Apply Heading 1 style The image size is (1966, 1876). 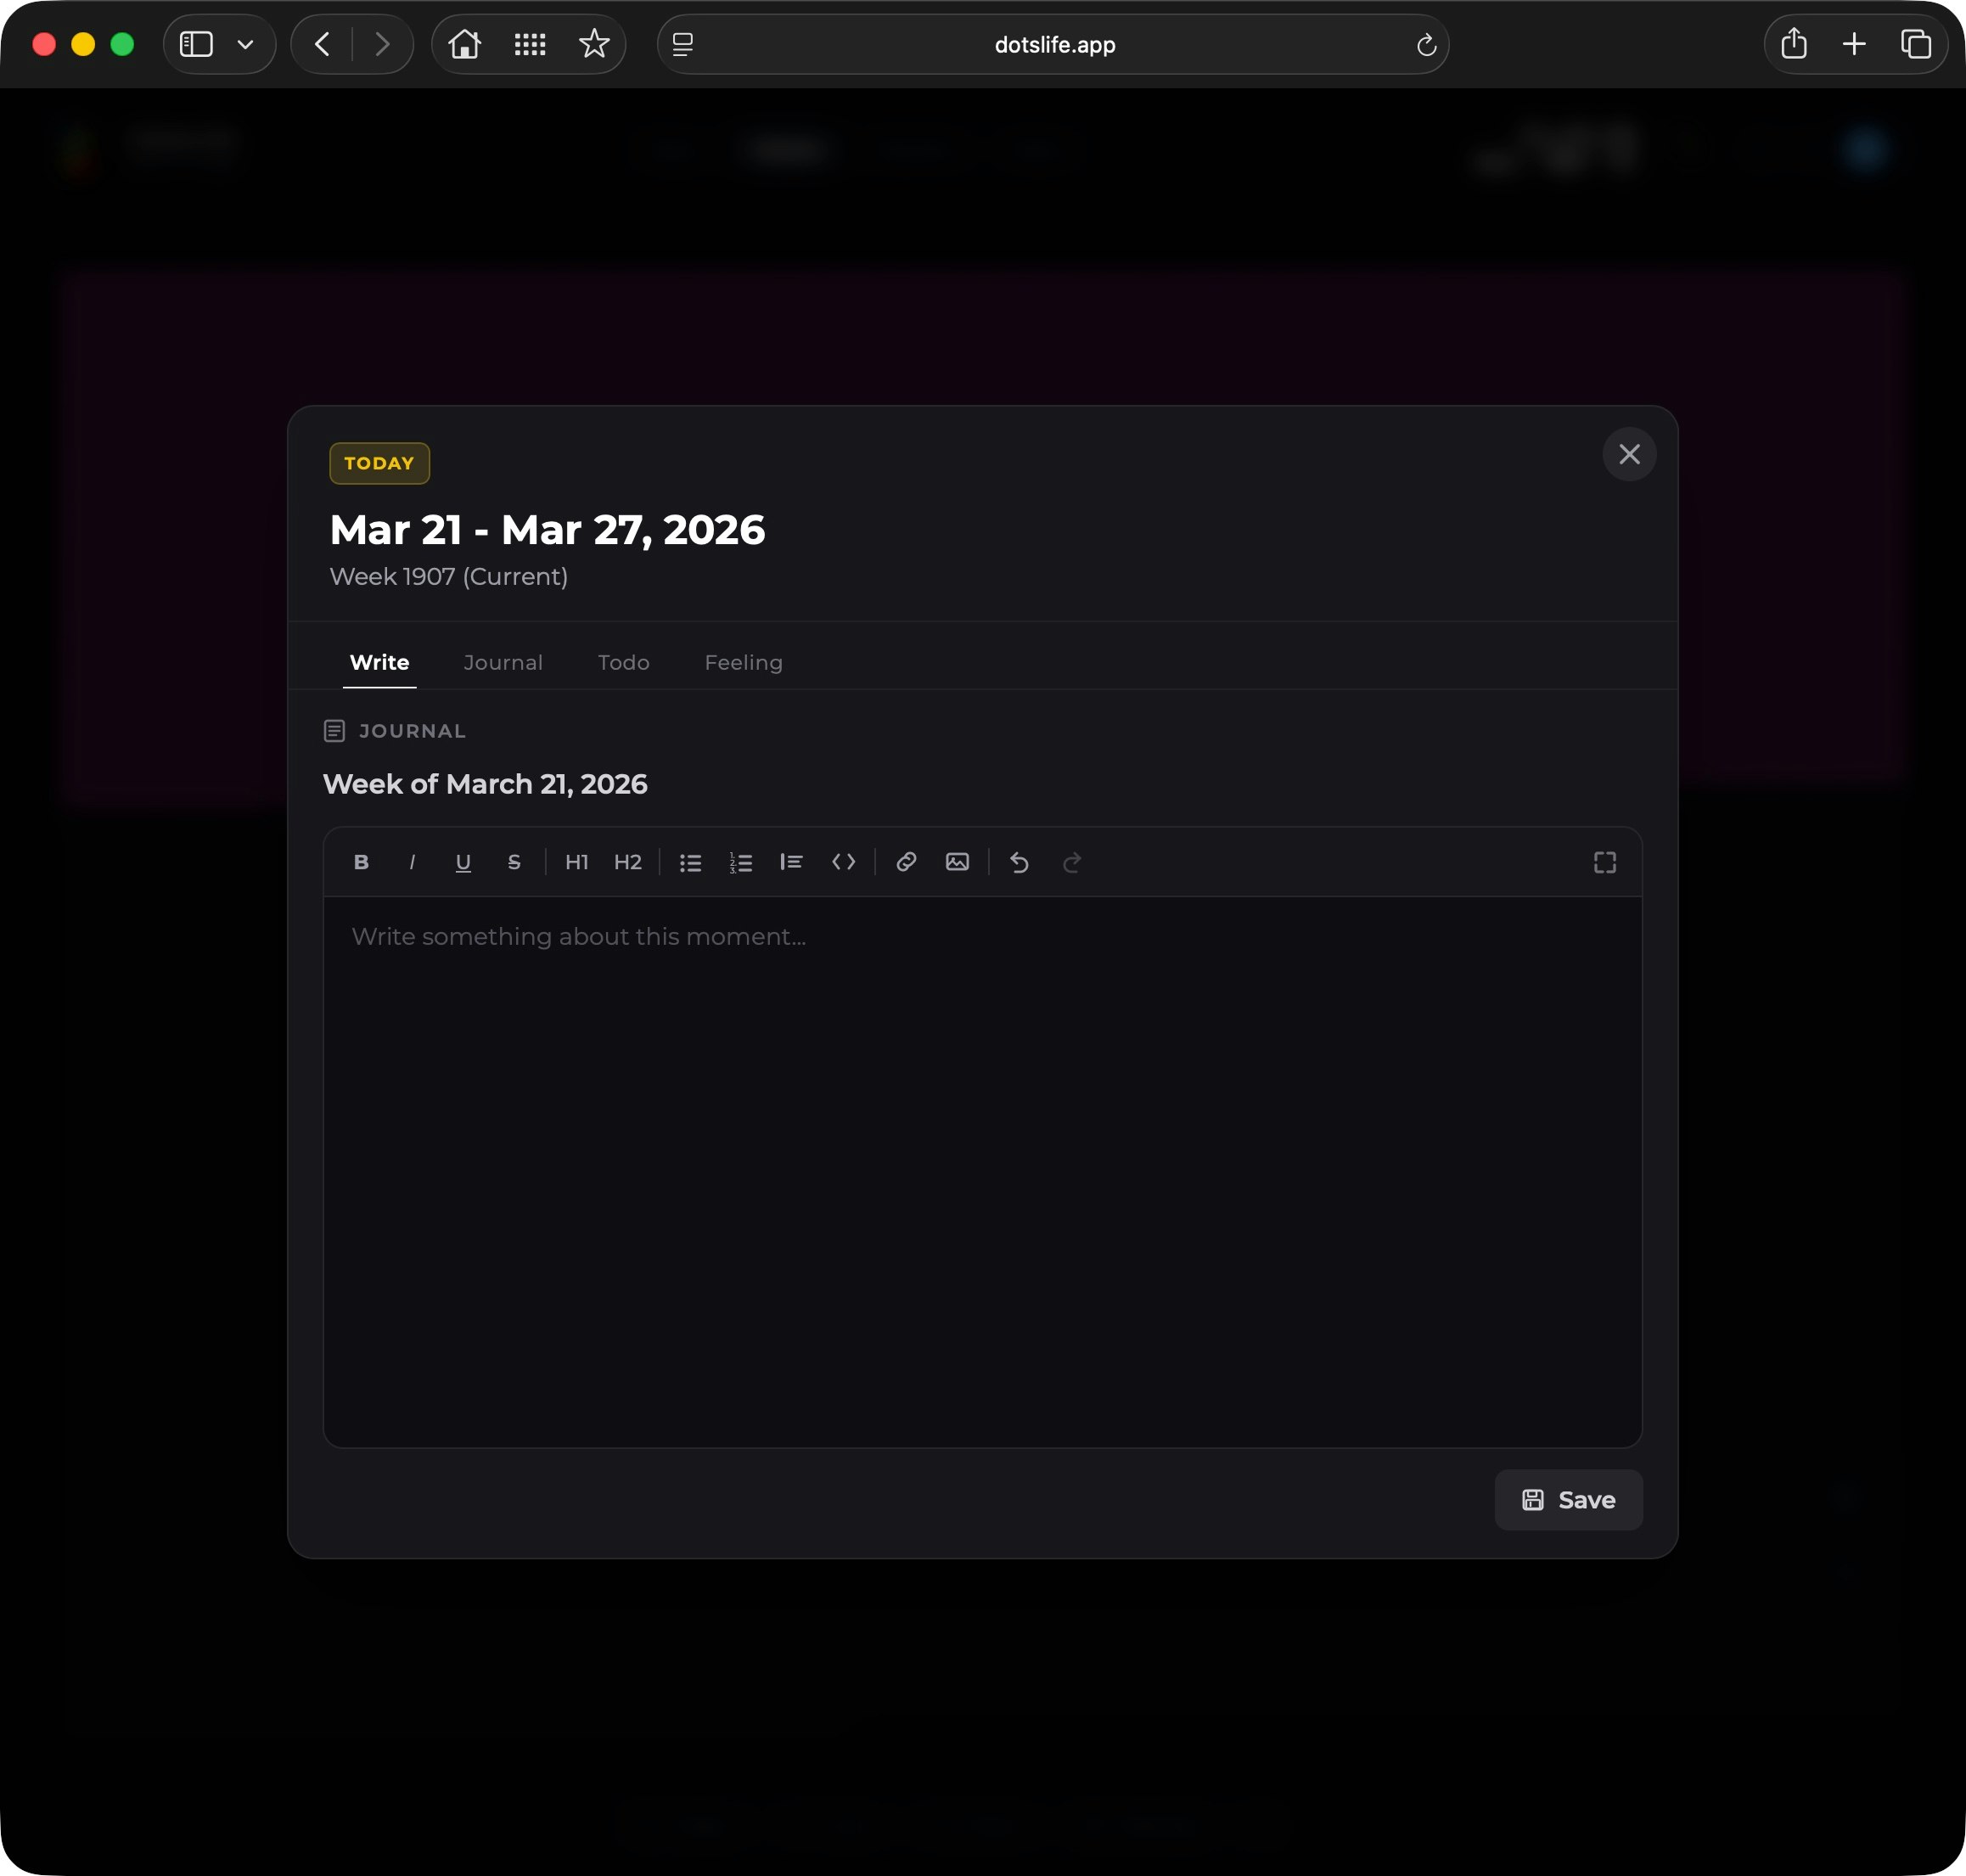coord(577,862)
